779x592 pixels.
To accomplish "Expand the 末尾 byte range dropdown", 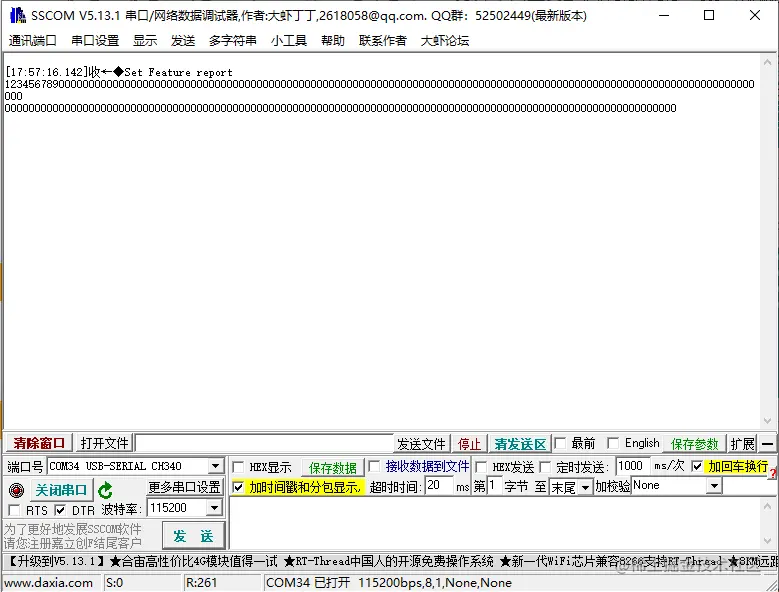I will point(586,487).
